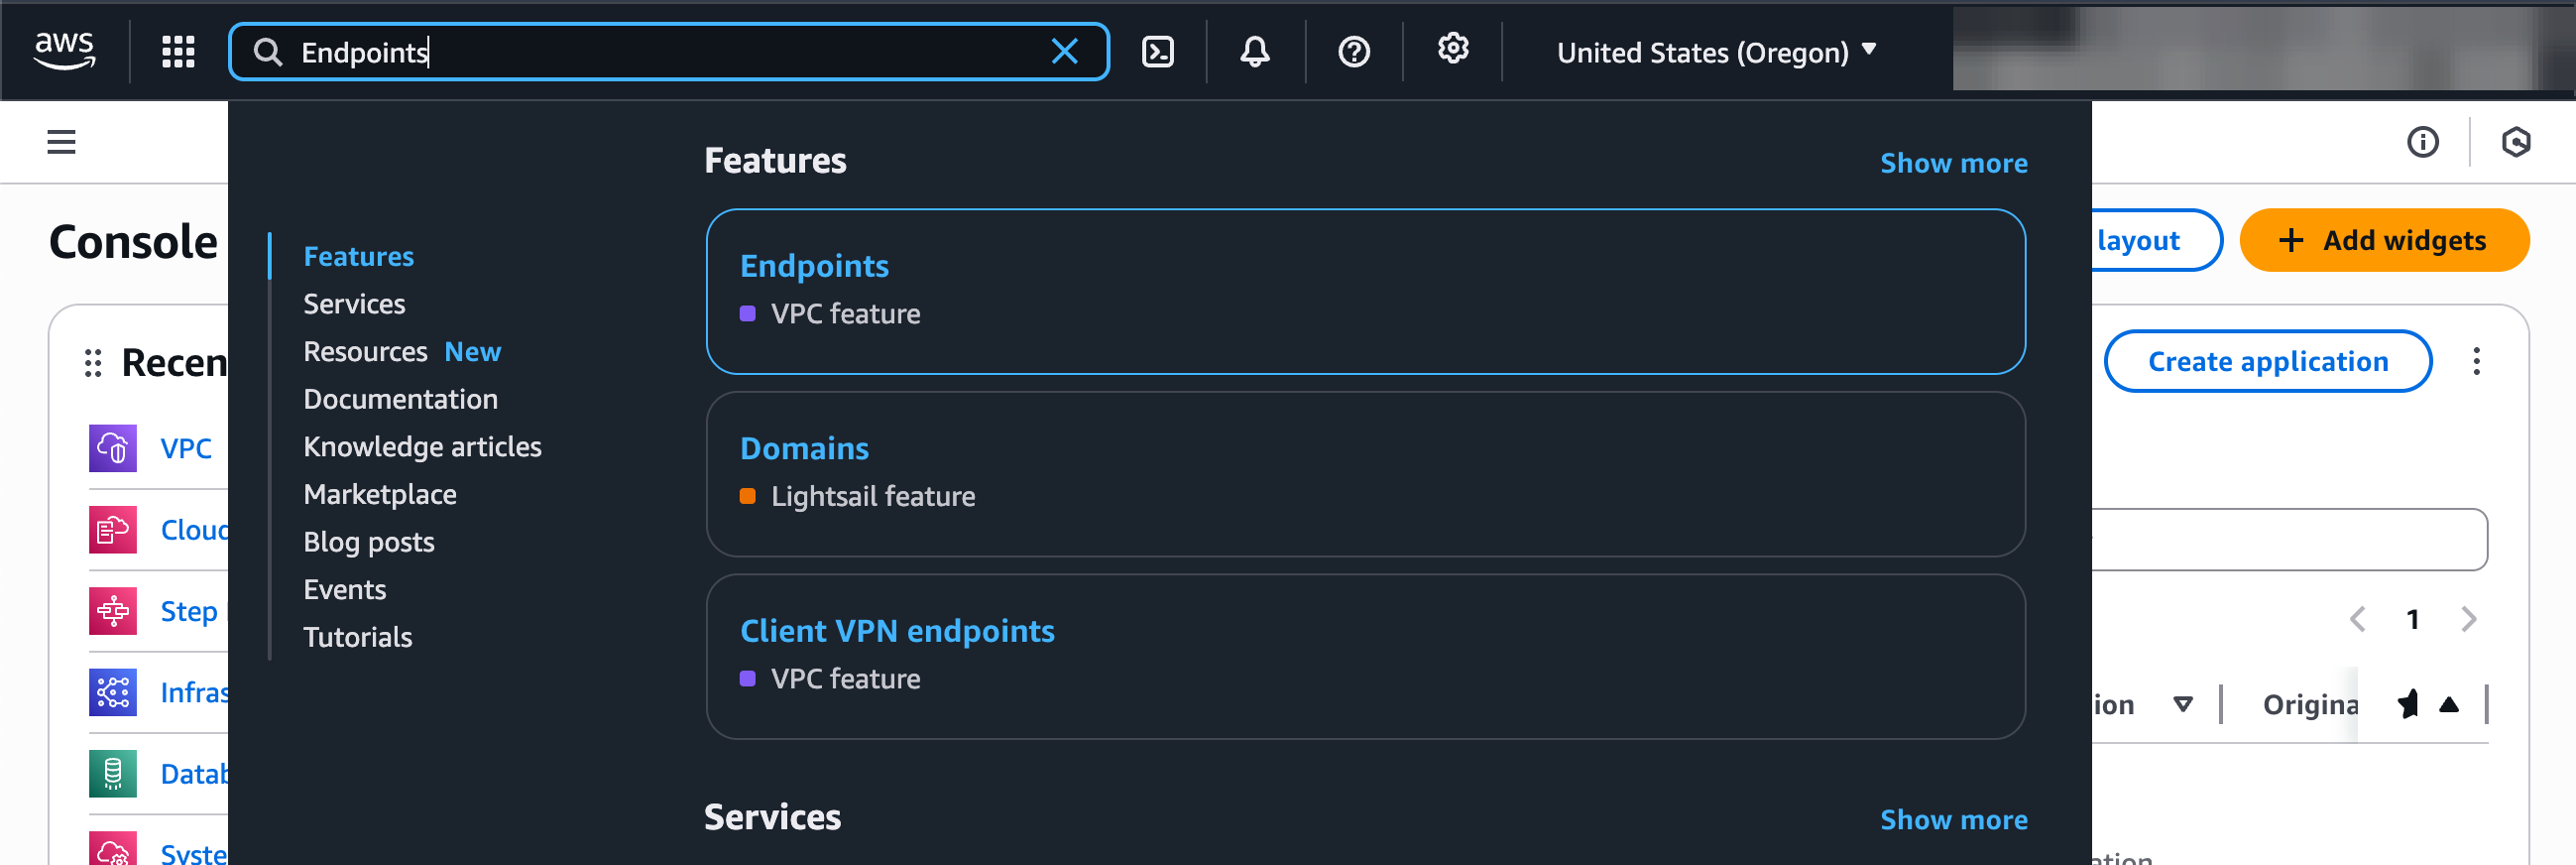Click the magnifier icon in search bar

[x=267, y=52]
